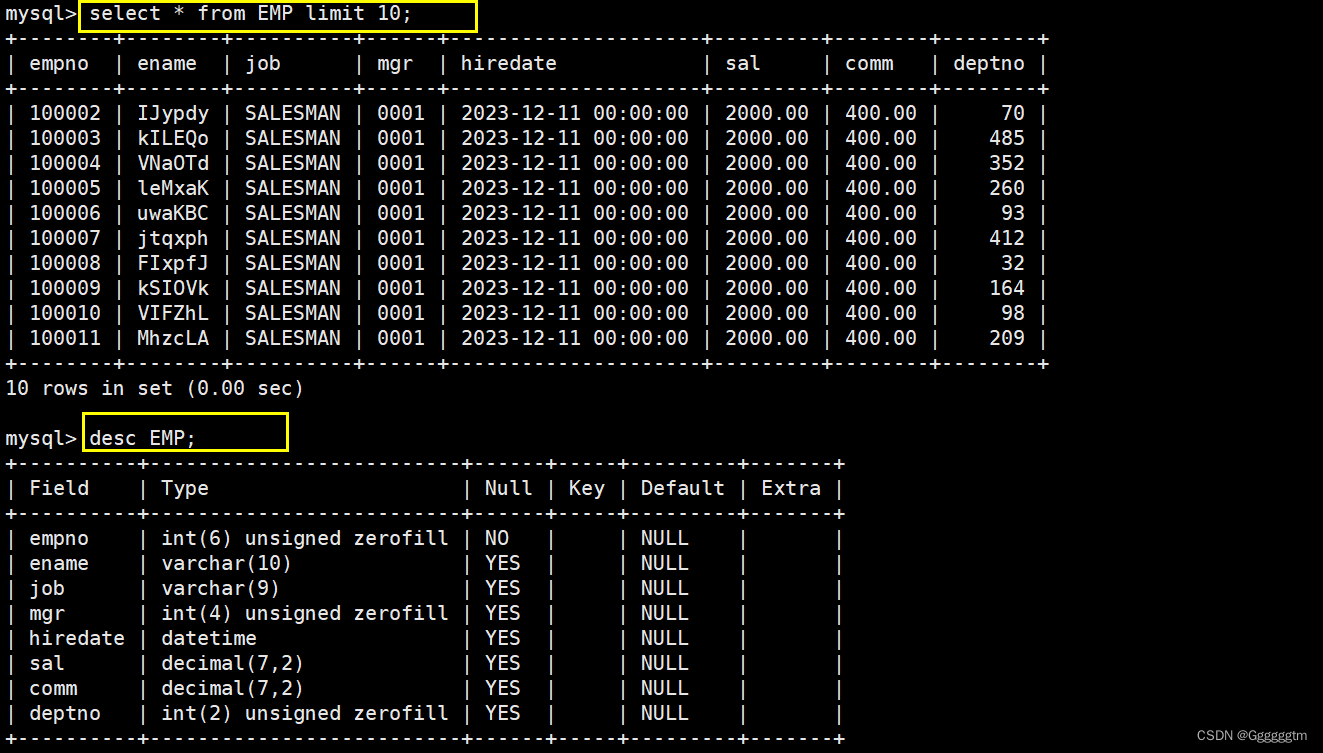Select employee name jtqxph
Viewport: 1323px width, 753px height.
tap(173, 238)
